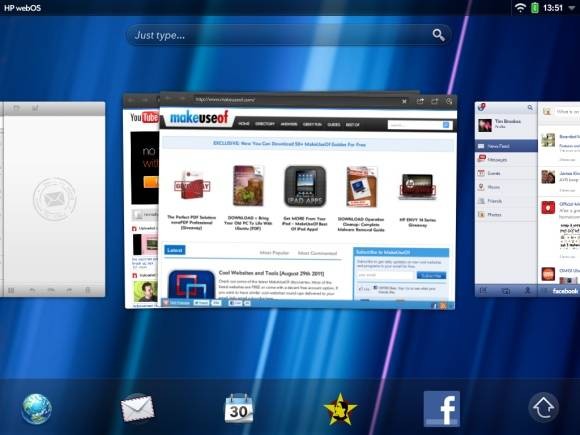
Task: Select News Feed in Facebook sidebar
Action: point(506,146)
